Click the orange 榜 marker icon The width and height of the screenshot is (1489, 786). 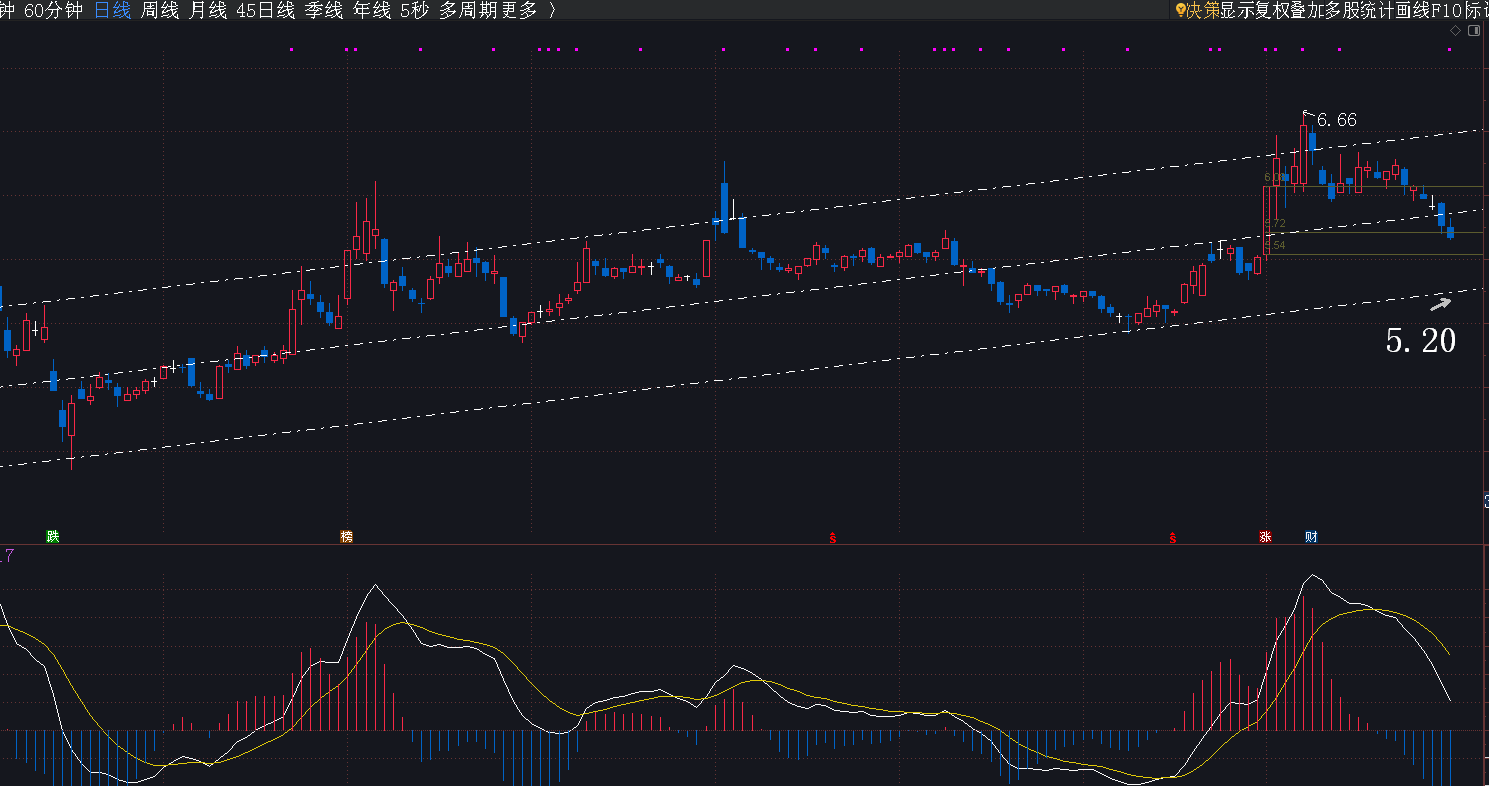coord(346,537)
